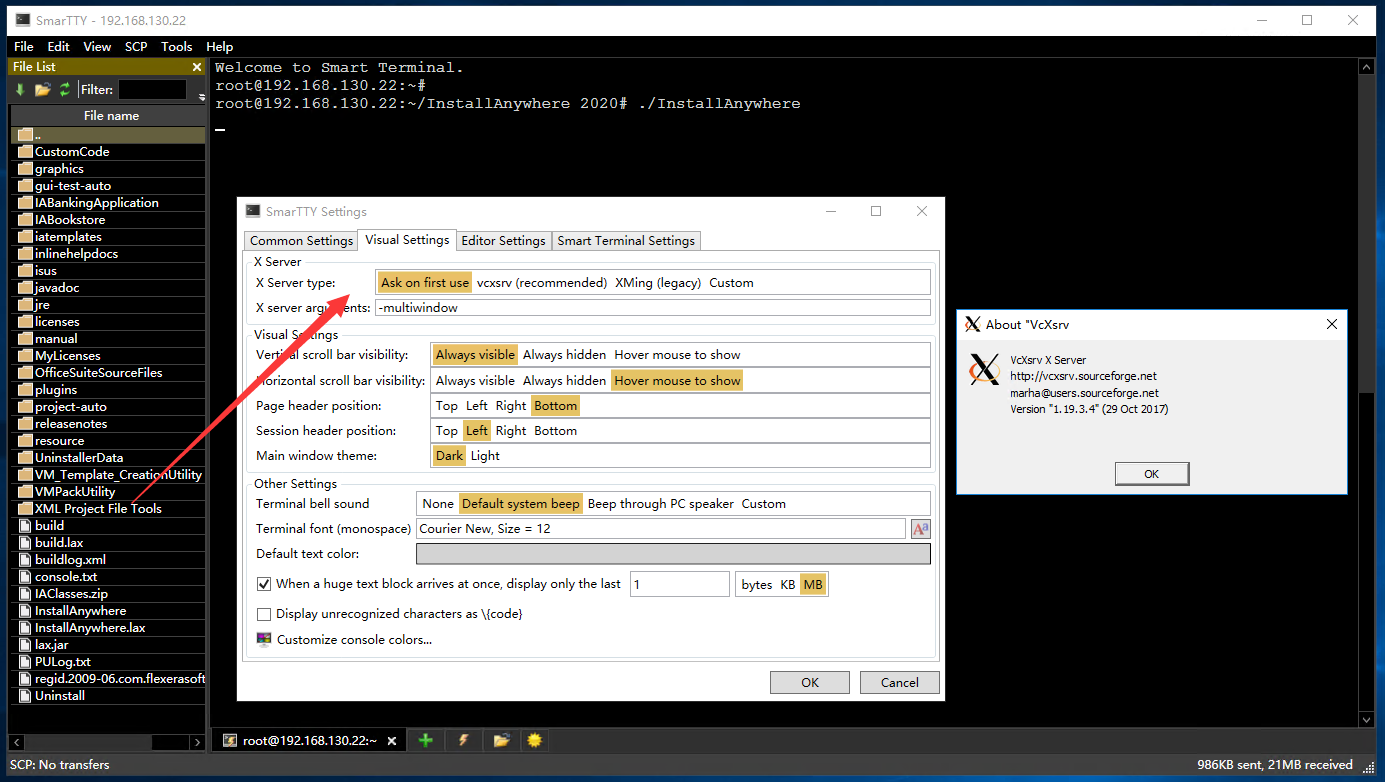Switch to the Smart Terminal Settings tab
The height and width of the screenshot is (782, 1385).
(626, 241)
